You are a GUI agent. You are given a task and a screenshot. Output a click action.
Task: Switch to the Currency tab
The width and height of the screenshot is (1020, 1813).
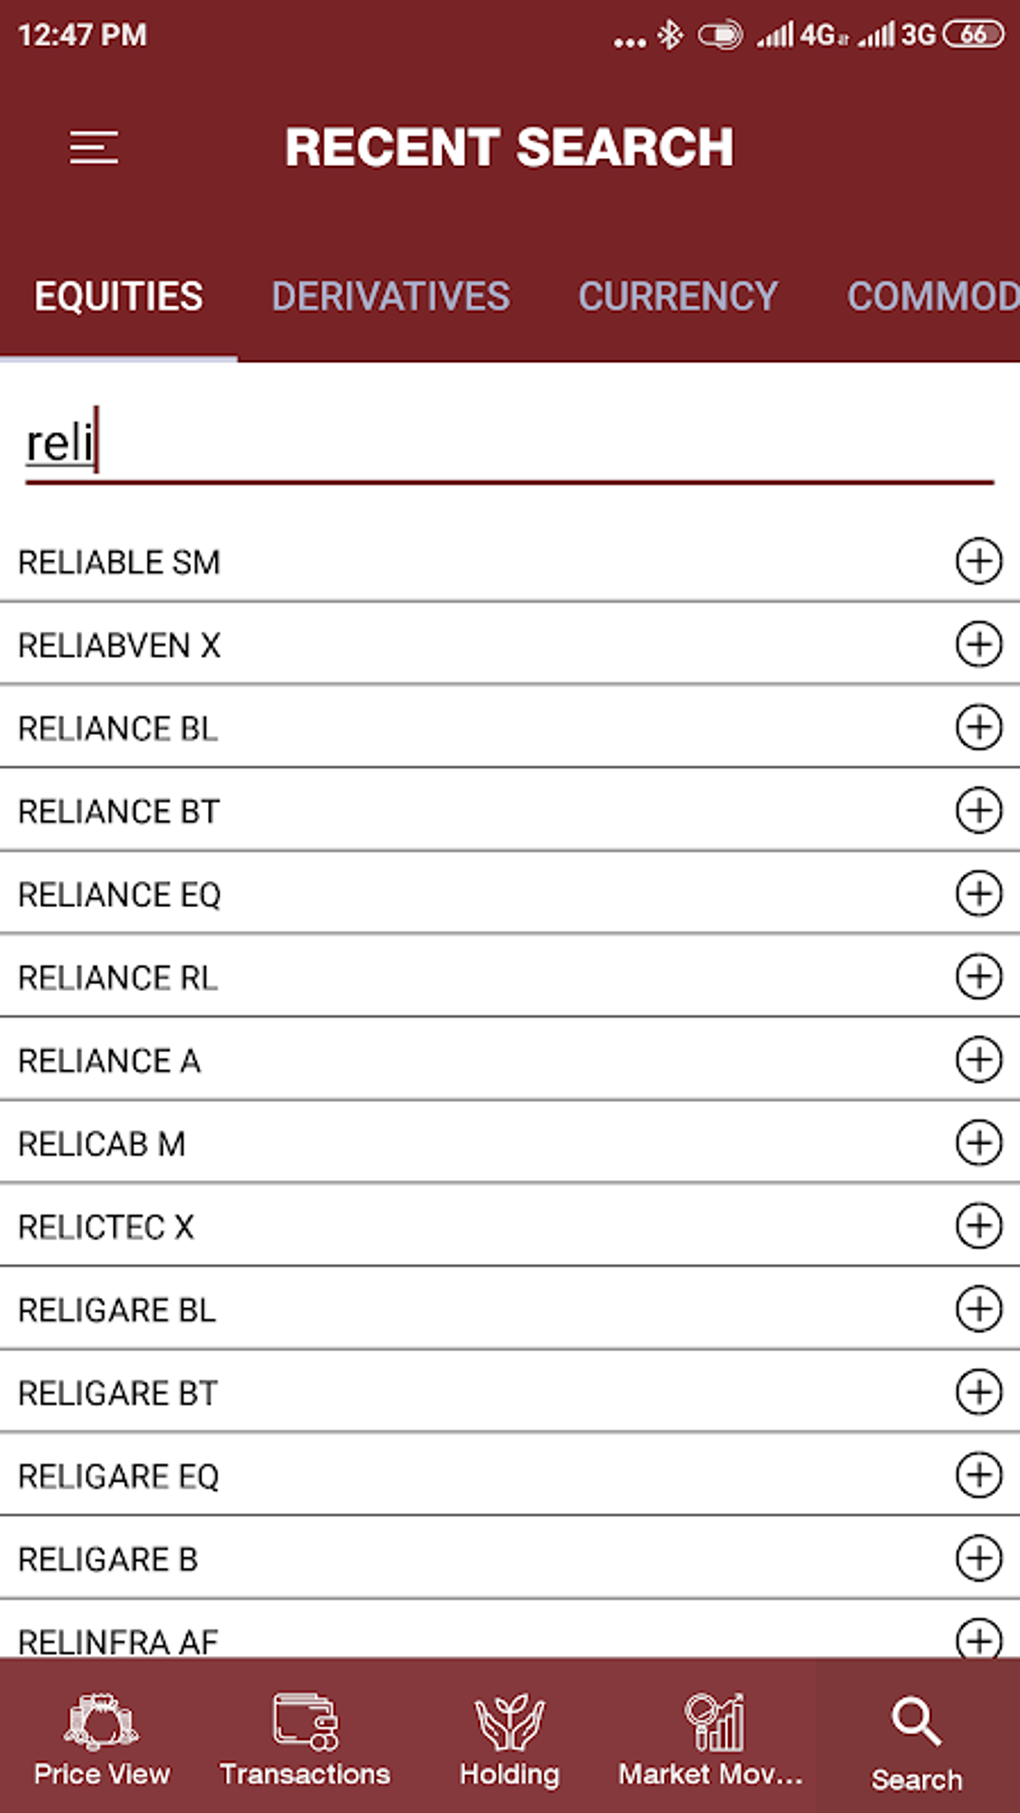(677, 297)
